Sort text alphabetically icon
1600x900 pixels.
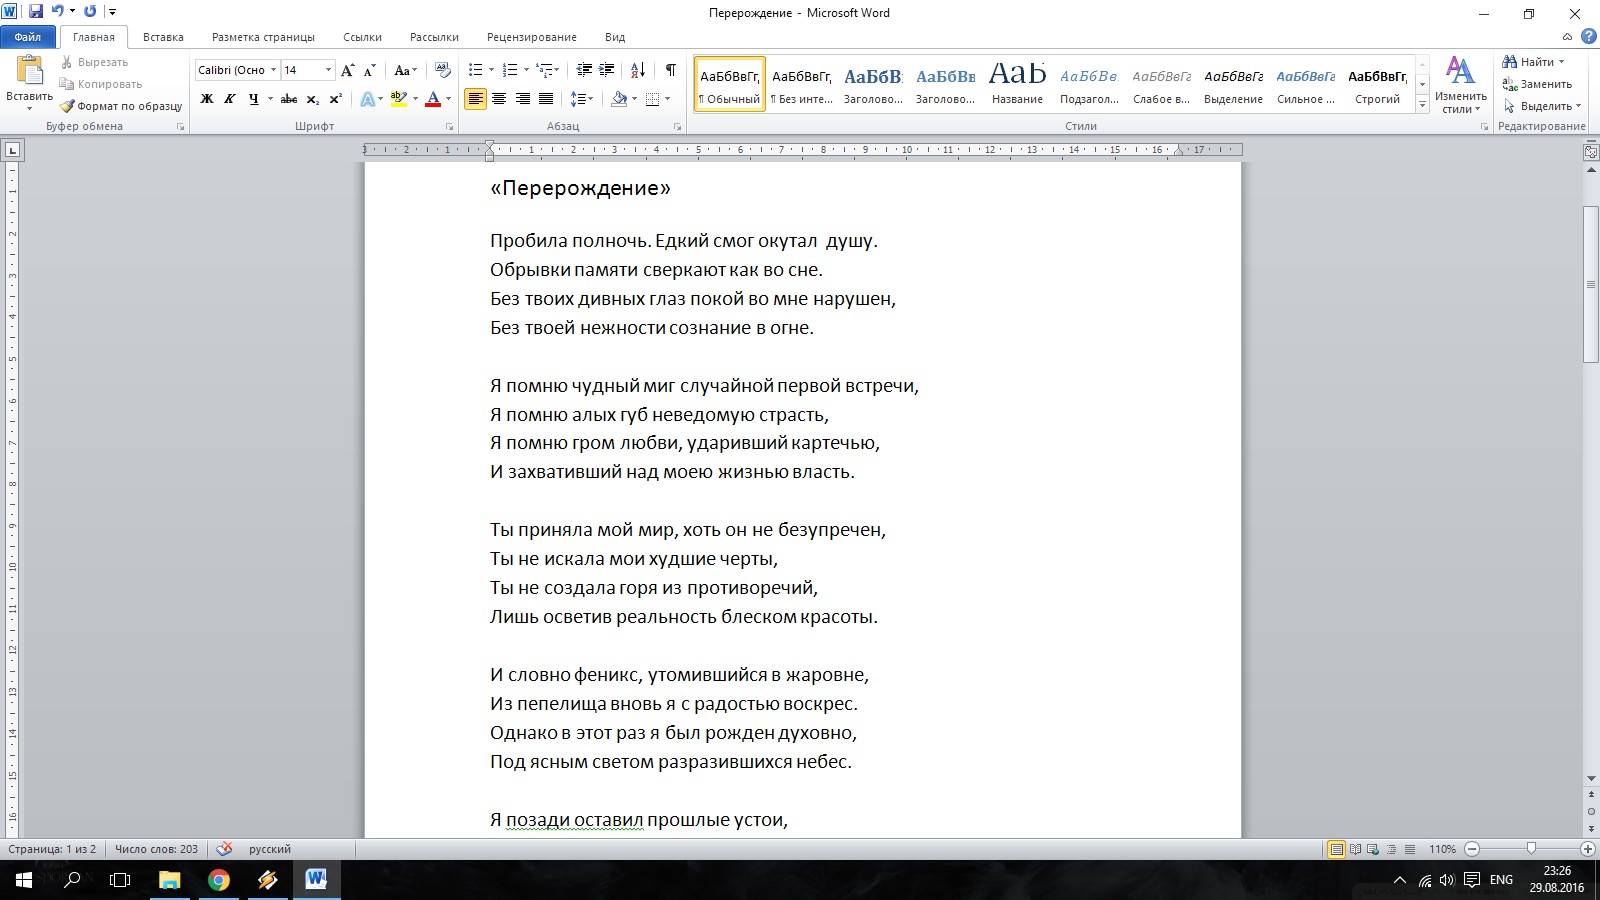tap(638, 70)
